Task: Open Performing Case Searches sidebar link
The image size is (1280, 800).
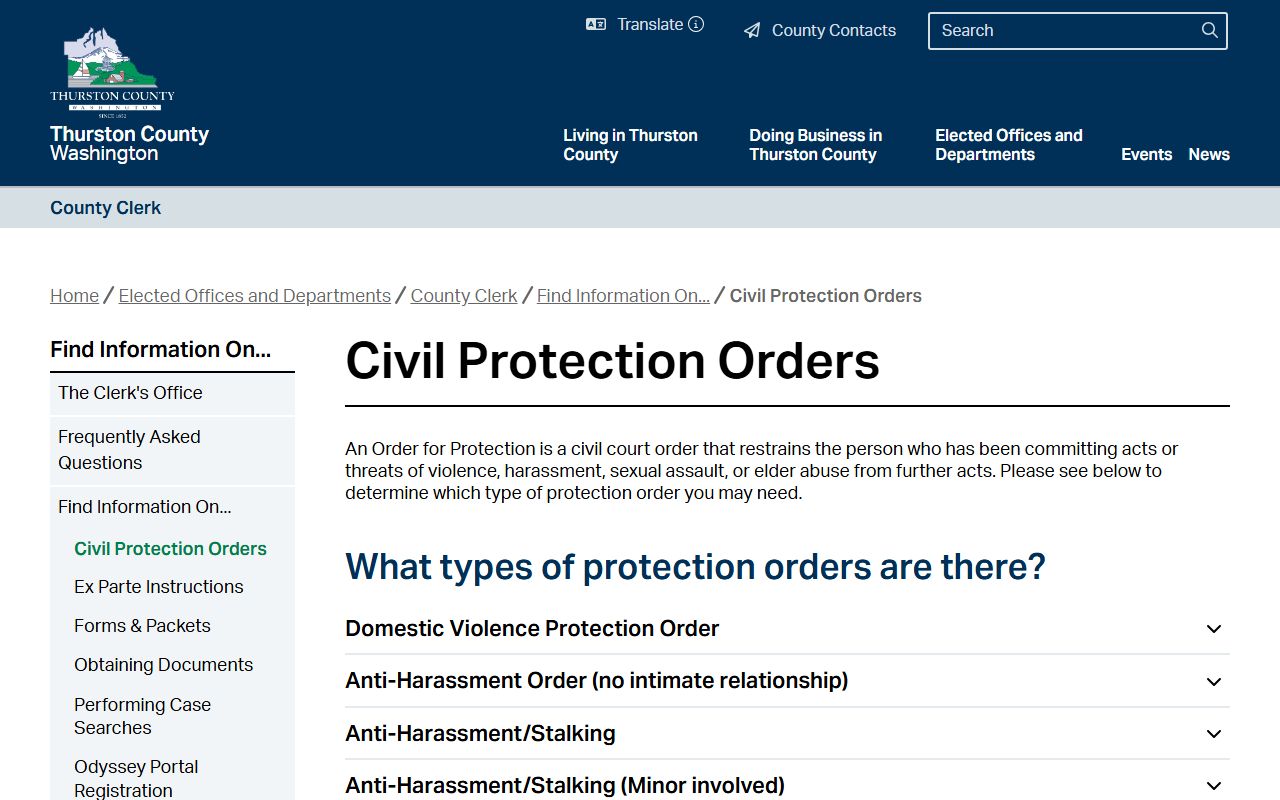Action: [142, 716]
